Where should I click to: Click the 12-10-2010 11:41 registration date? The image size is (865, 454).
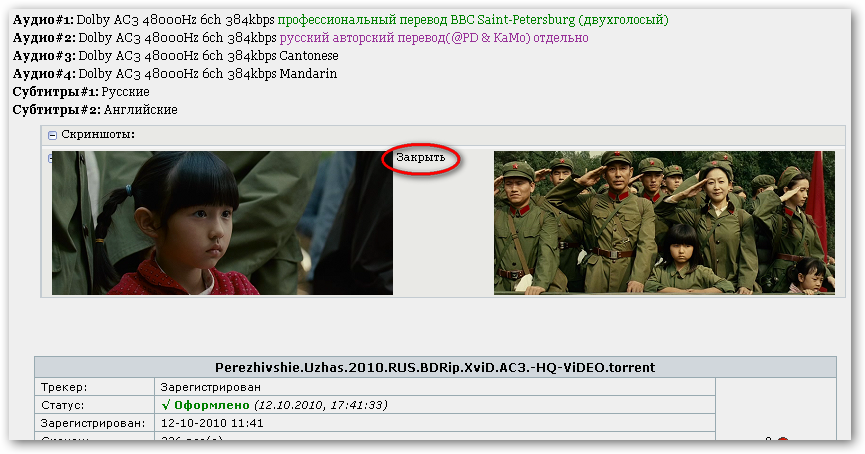212,423
